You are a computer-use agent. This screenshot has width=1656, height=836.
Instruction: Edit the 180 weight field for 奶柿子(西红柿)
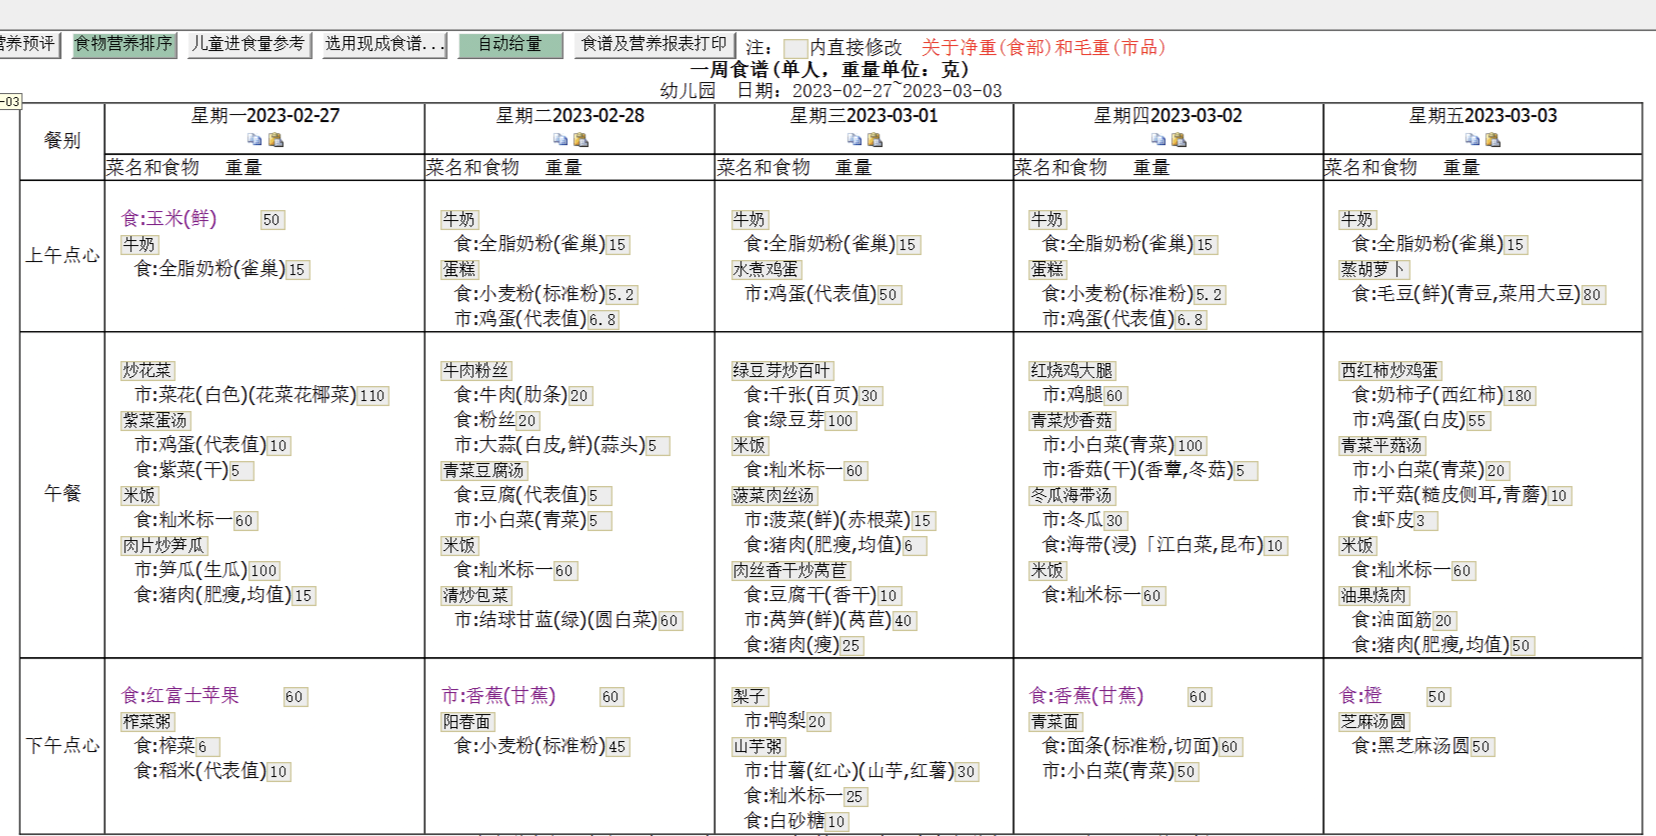[1520, 396]
